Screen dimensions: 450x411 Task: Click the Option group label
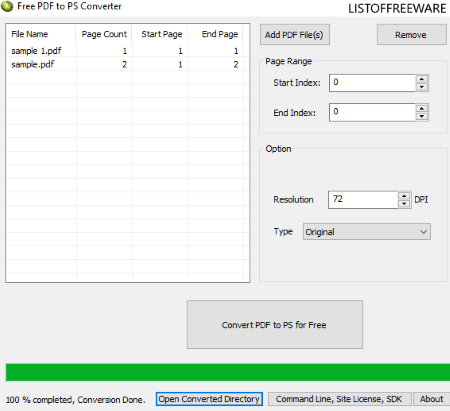278,149
